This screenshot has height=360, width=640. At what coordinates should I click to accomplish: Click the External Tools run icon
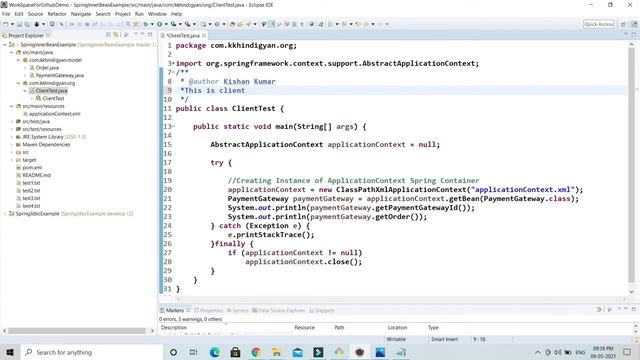click(187, 24)
